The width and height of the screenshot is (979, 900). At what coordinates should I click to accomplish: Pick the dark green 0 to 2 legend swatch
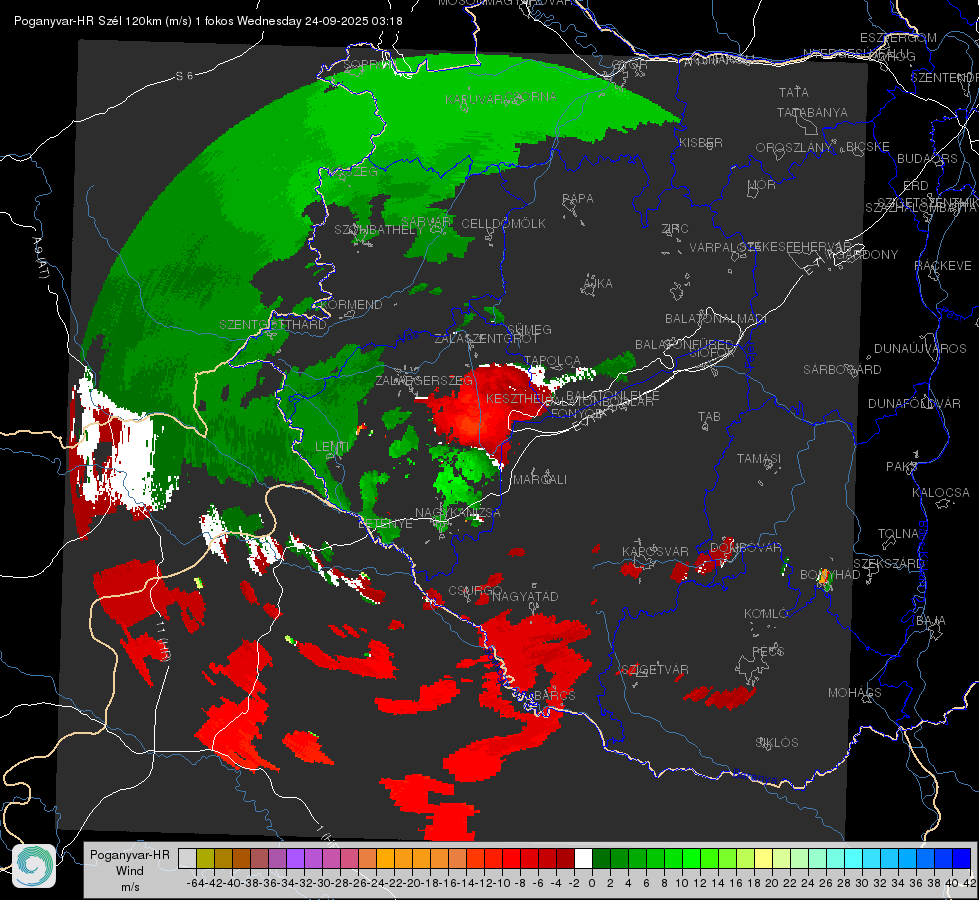[601, 858]
